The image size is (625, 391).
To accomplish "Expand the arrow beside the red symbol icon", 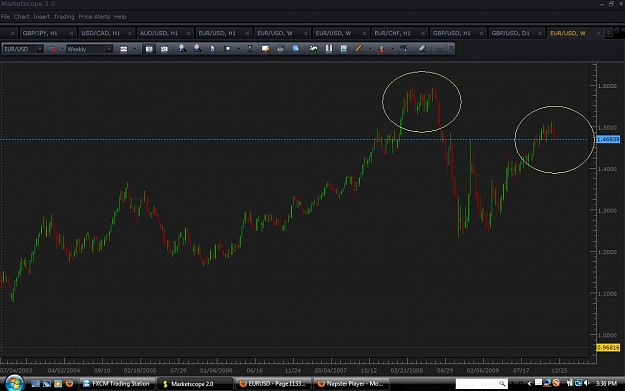I will click(x=62, y=49).
